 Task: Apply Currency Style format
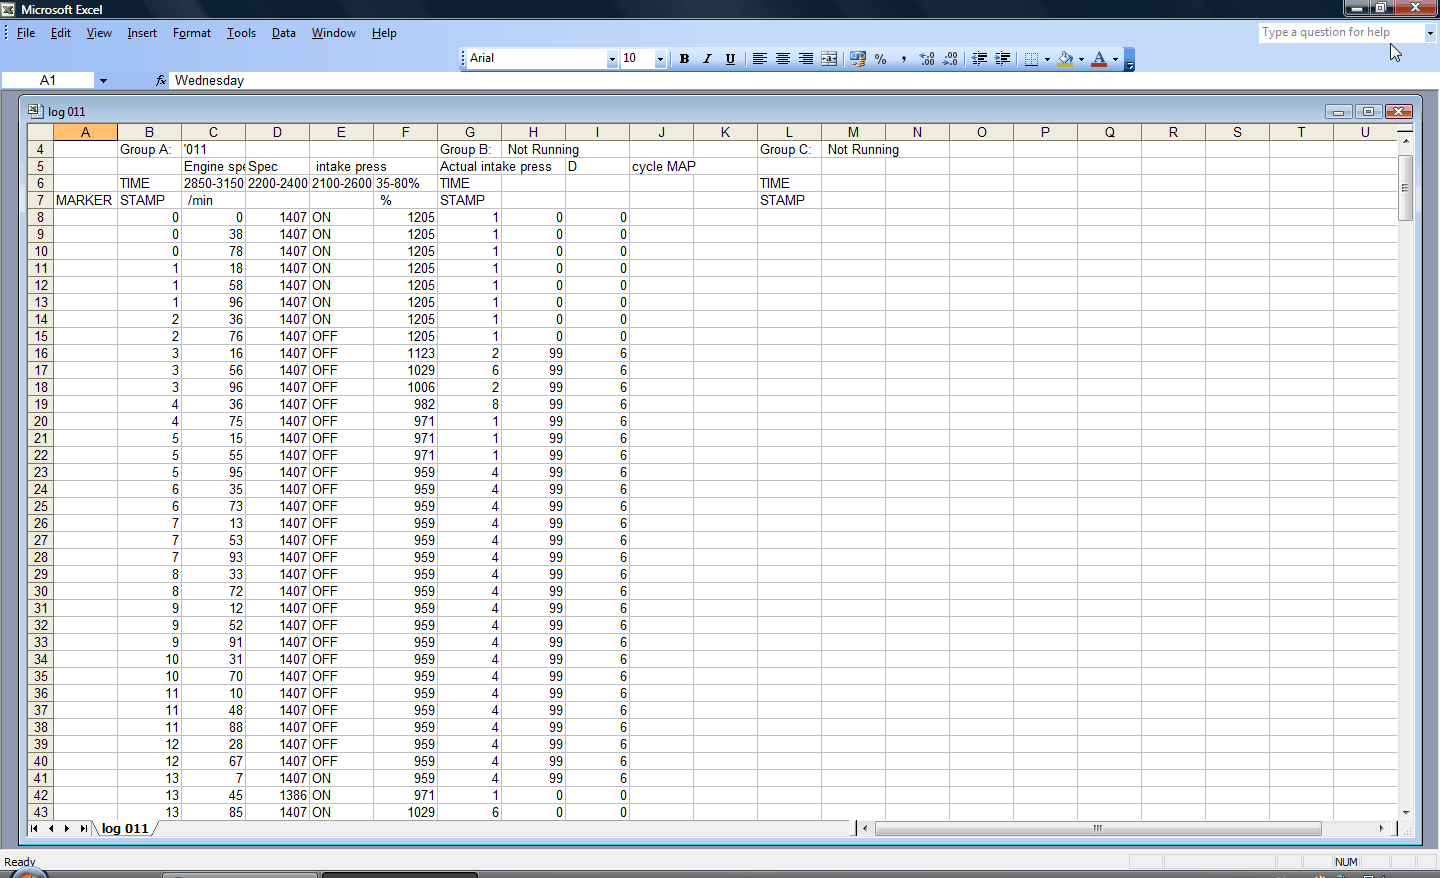[858, 59]
